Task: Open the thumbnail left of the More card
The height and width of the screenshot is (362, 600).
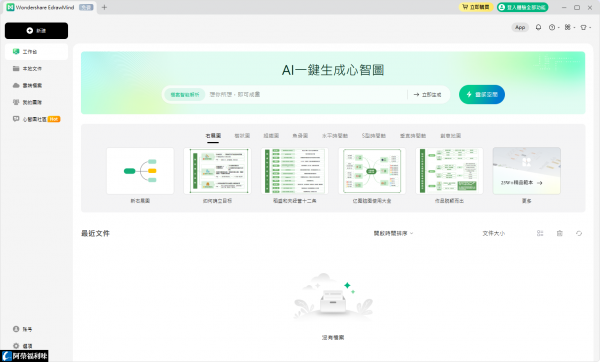Action: [449, 171]
